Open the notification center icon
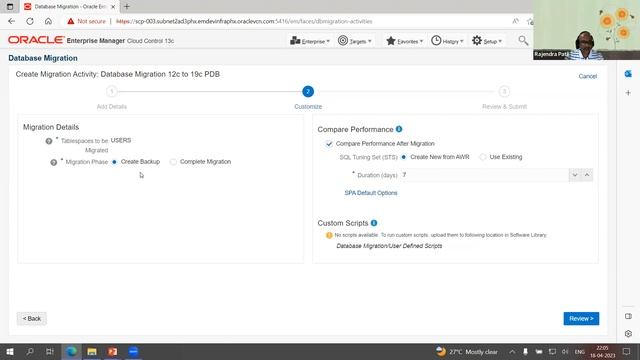This screenshot has height=360, width=640. [627, 351]
